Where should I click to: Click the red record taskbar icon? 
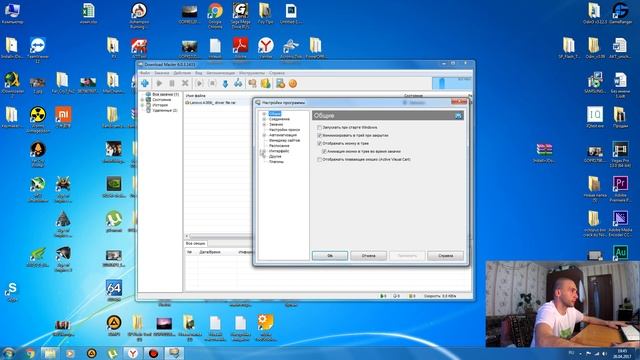click(153, 353)
